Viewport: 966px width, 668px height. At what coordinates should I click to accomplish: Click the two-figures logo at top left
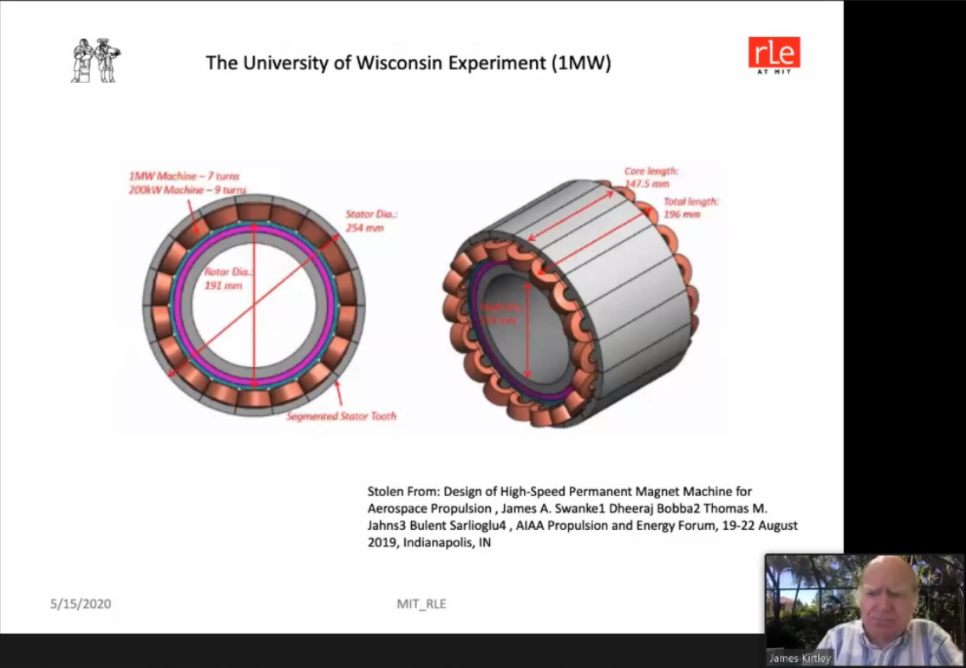[96, 60]
